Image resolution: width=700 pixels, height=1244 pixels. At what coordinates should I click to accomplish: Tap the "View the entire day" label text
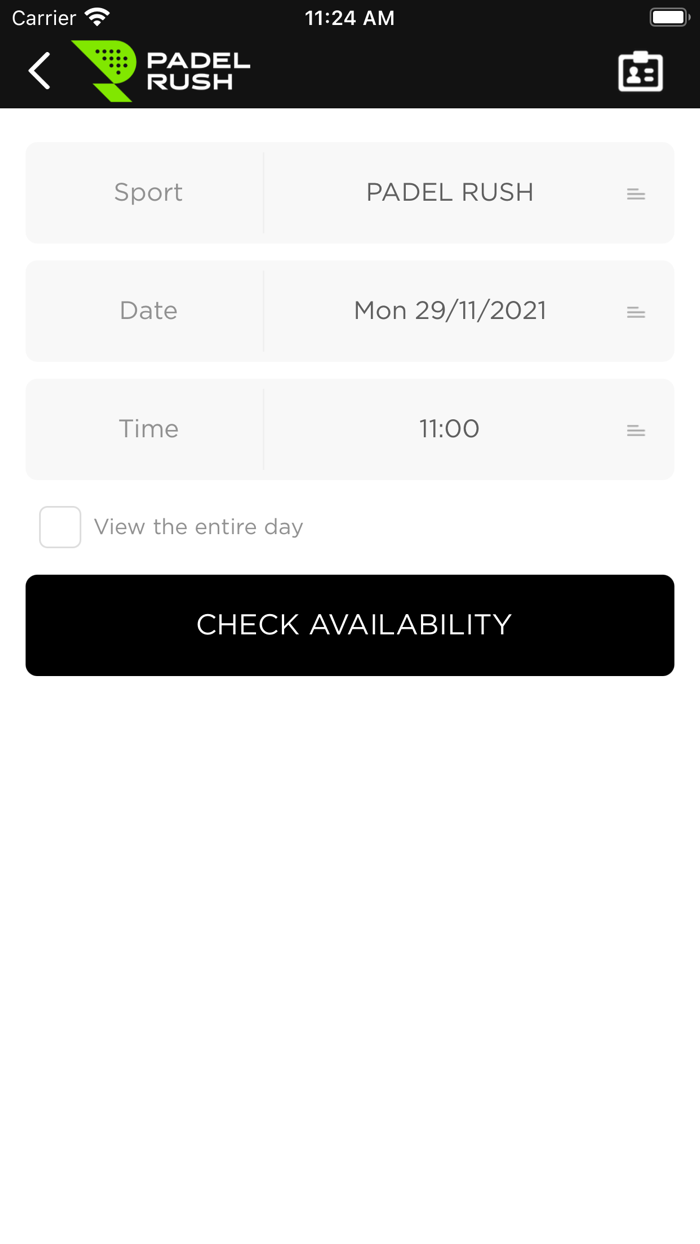198,527
